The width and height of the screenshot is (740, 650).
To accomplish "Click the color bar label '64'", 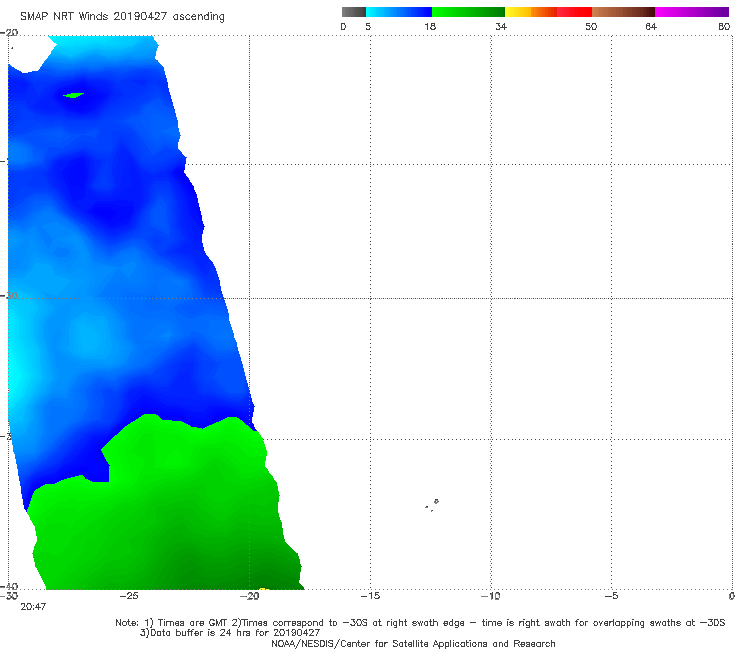I will point(651,26).
